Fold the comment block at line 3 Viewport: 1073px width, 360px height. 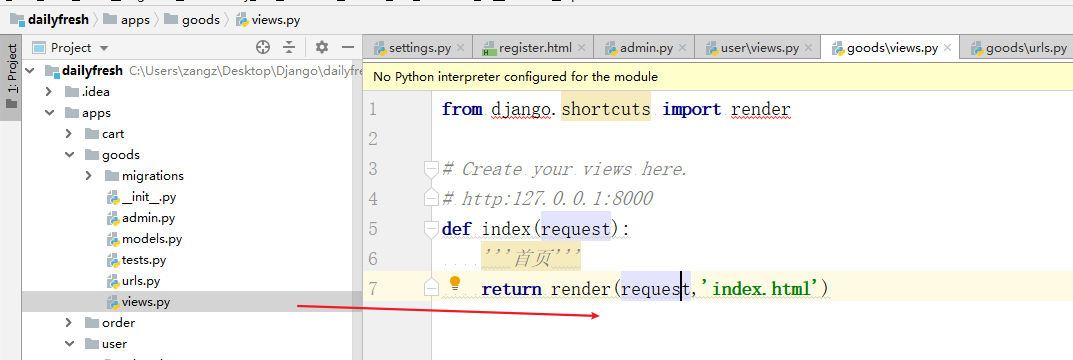(430, 168)
